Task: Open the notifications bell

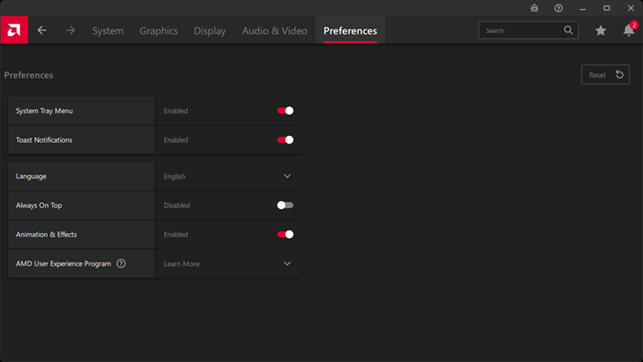Action: (629, 30)
